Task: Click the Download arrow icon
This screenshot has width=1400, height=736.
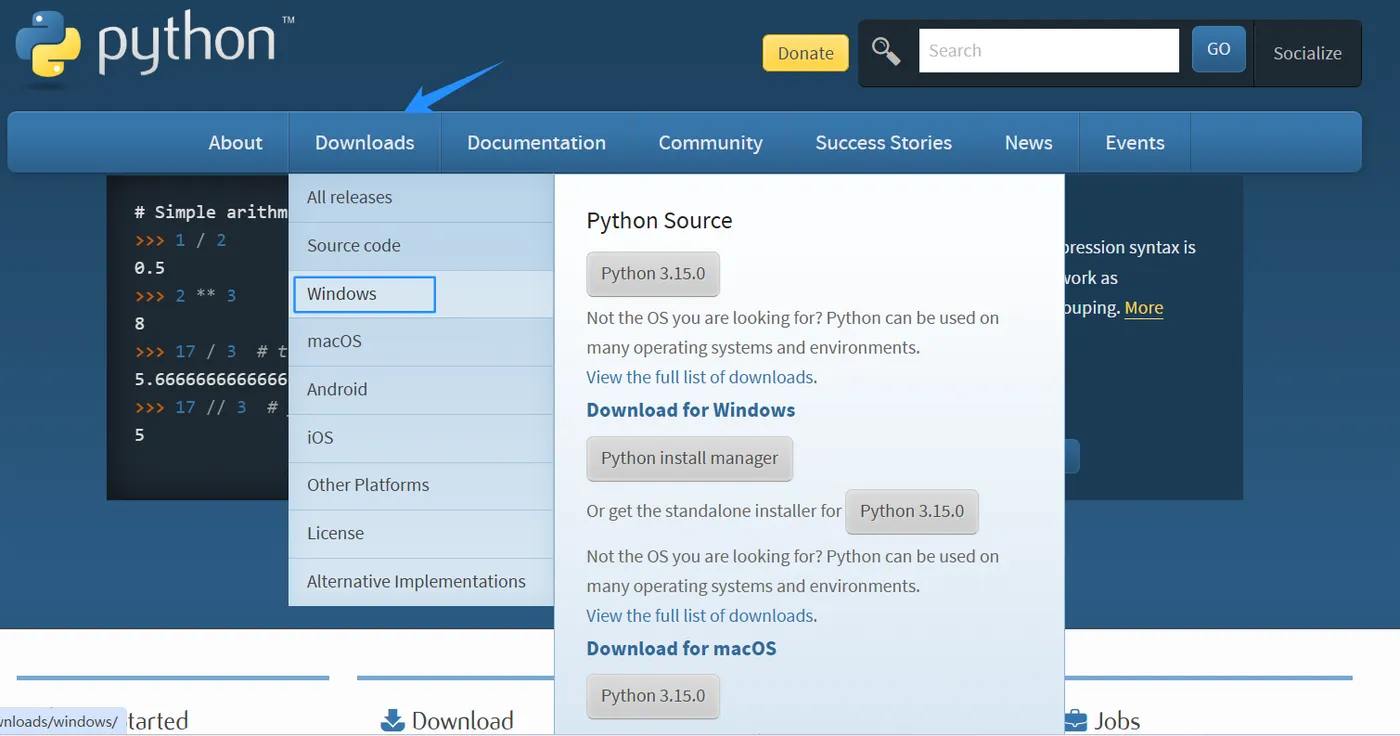Action: (392, 720)
